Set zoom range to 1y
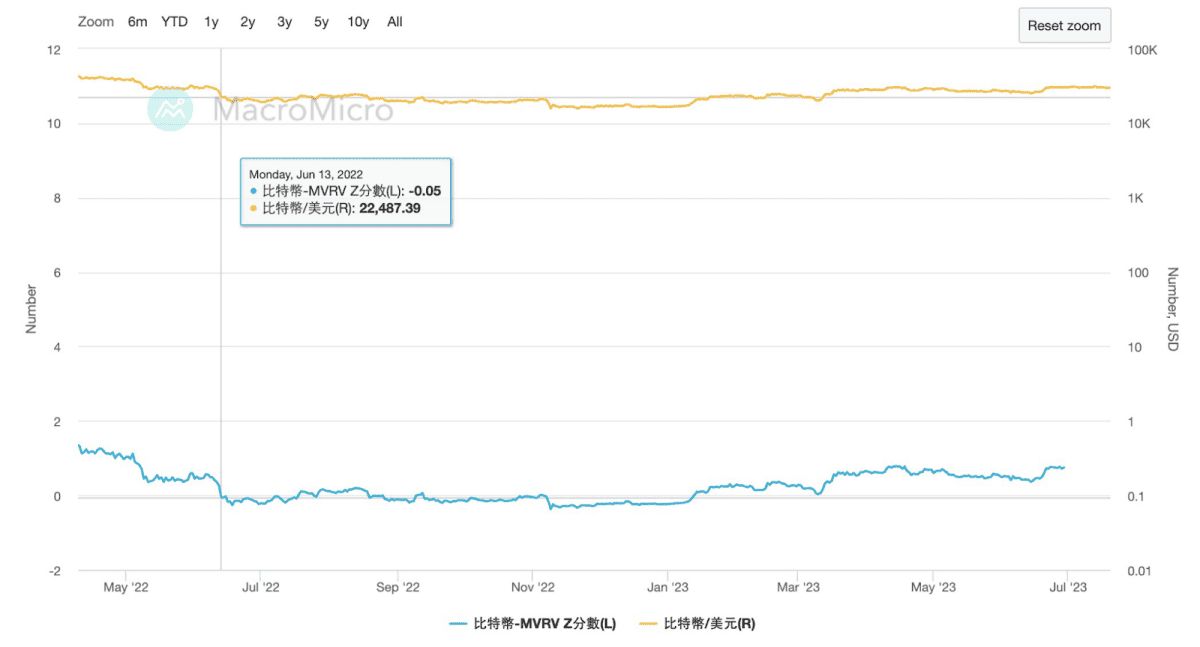The width and height of the screenshot is (1200, 647). 211,22
